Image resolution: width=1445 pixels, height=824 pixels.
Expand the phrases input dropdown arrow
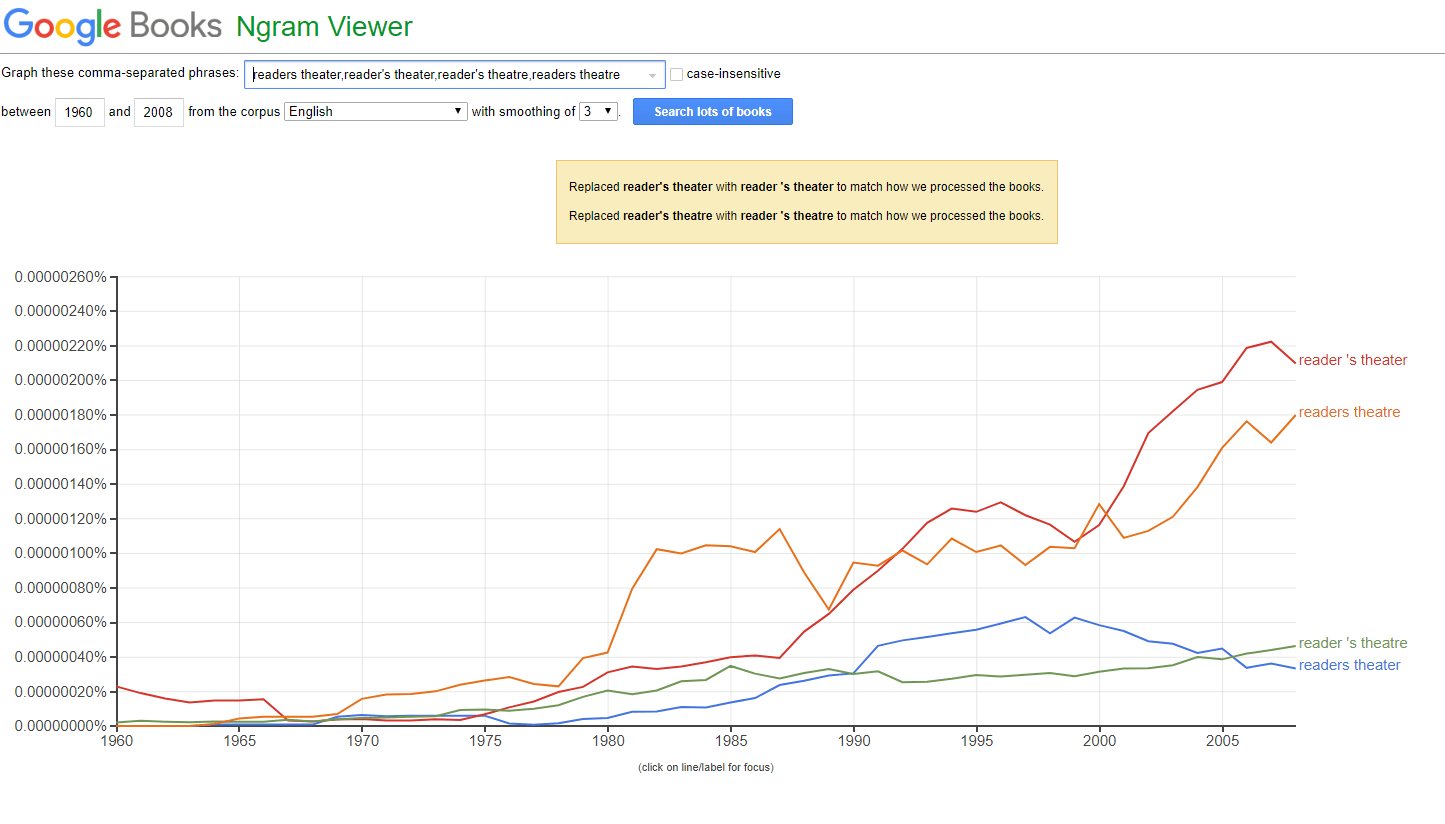tap(653, 75)
